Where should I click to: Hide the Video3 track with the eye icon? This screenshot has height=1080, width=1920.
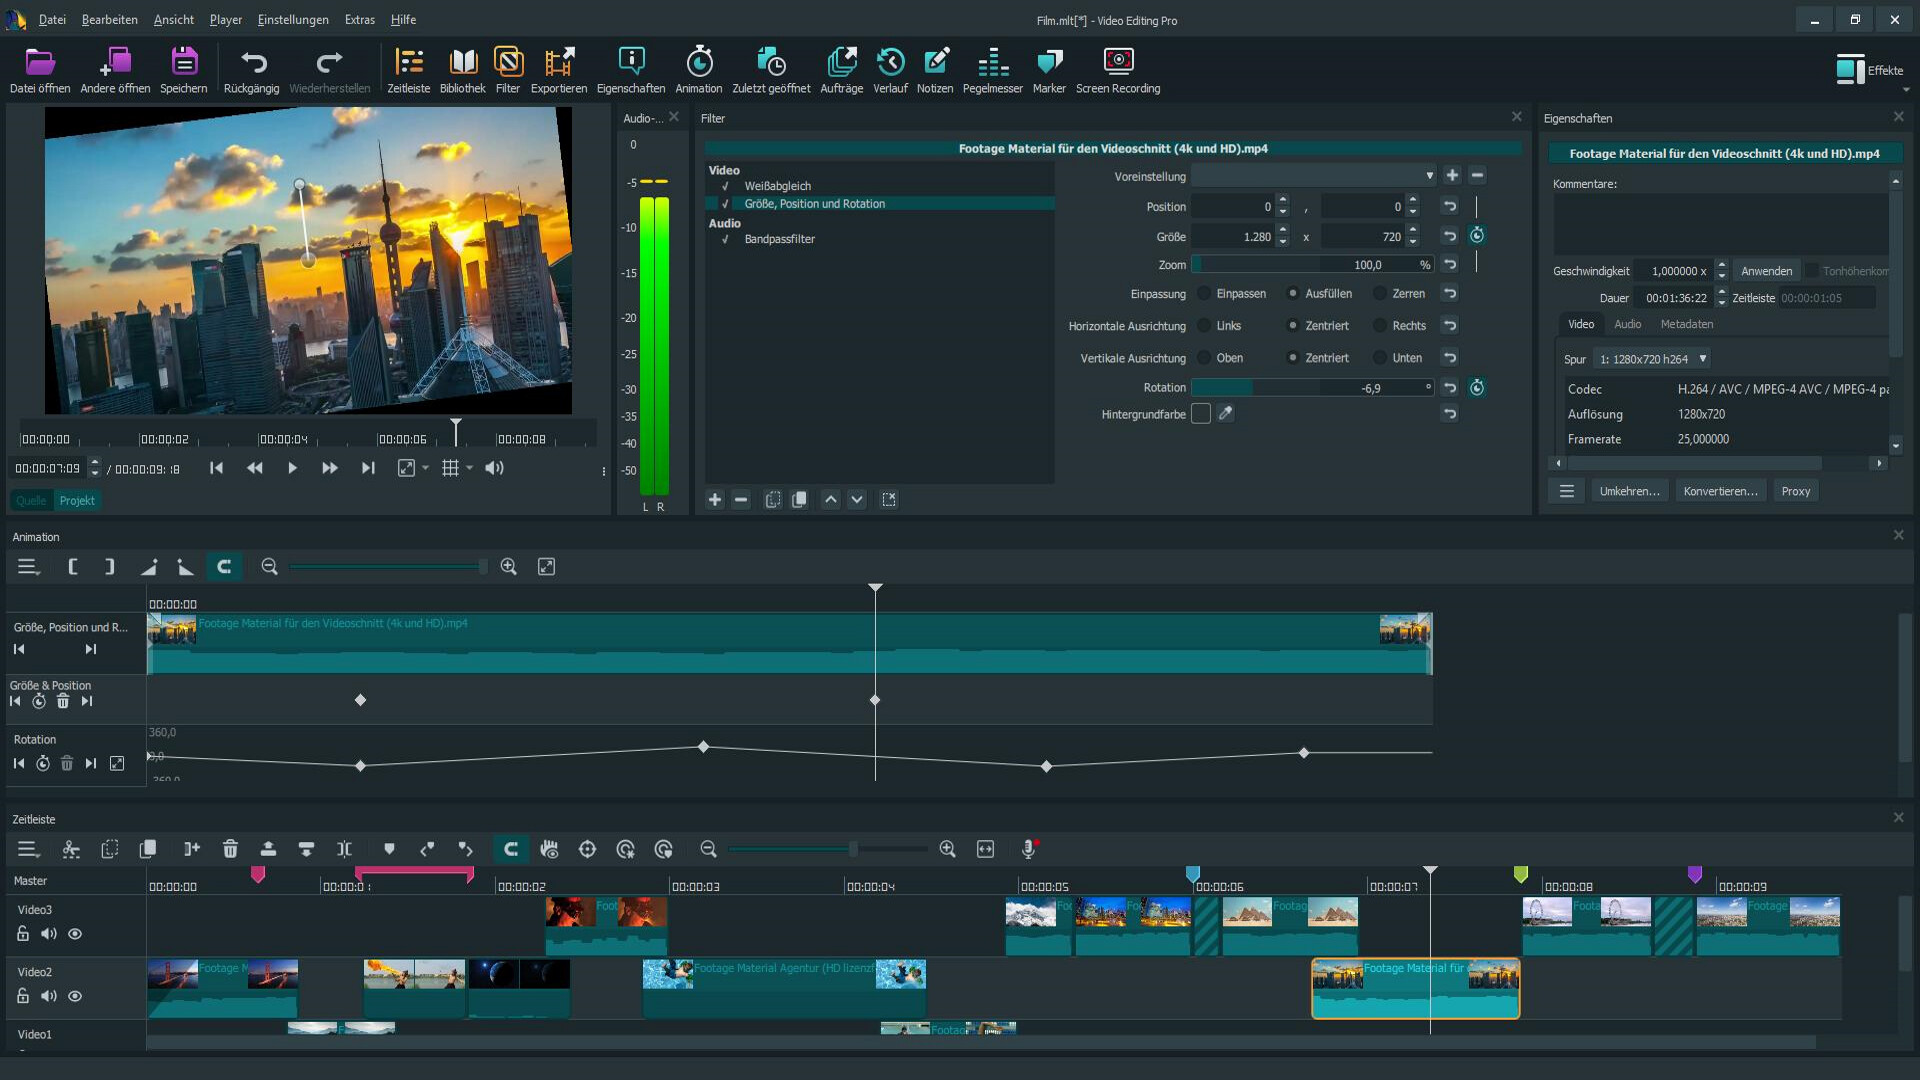pyautogui.click(x=75, y=933)
